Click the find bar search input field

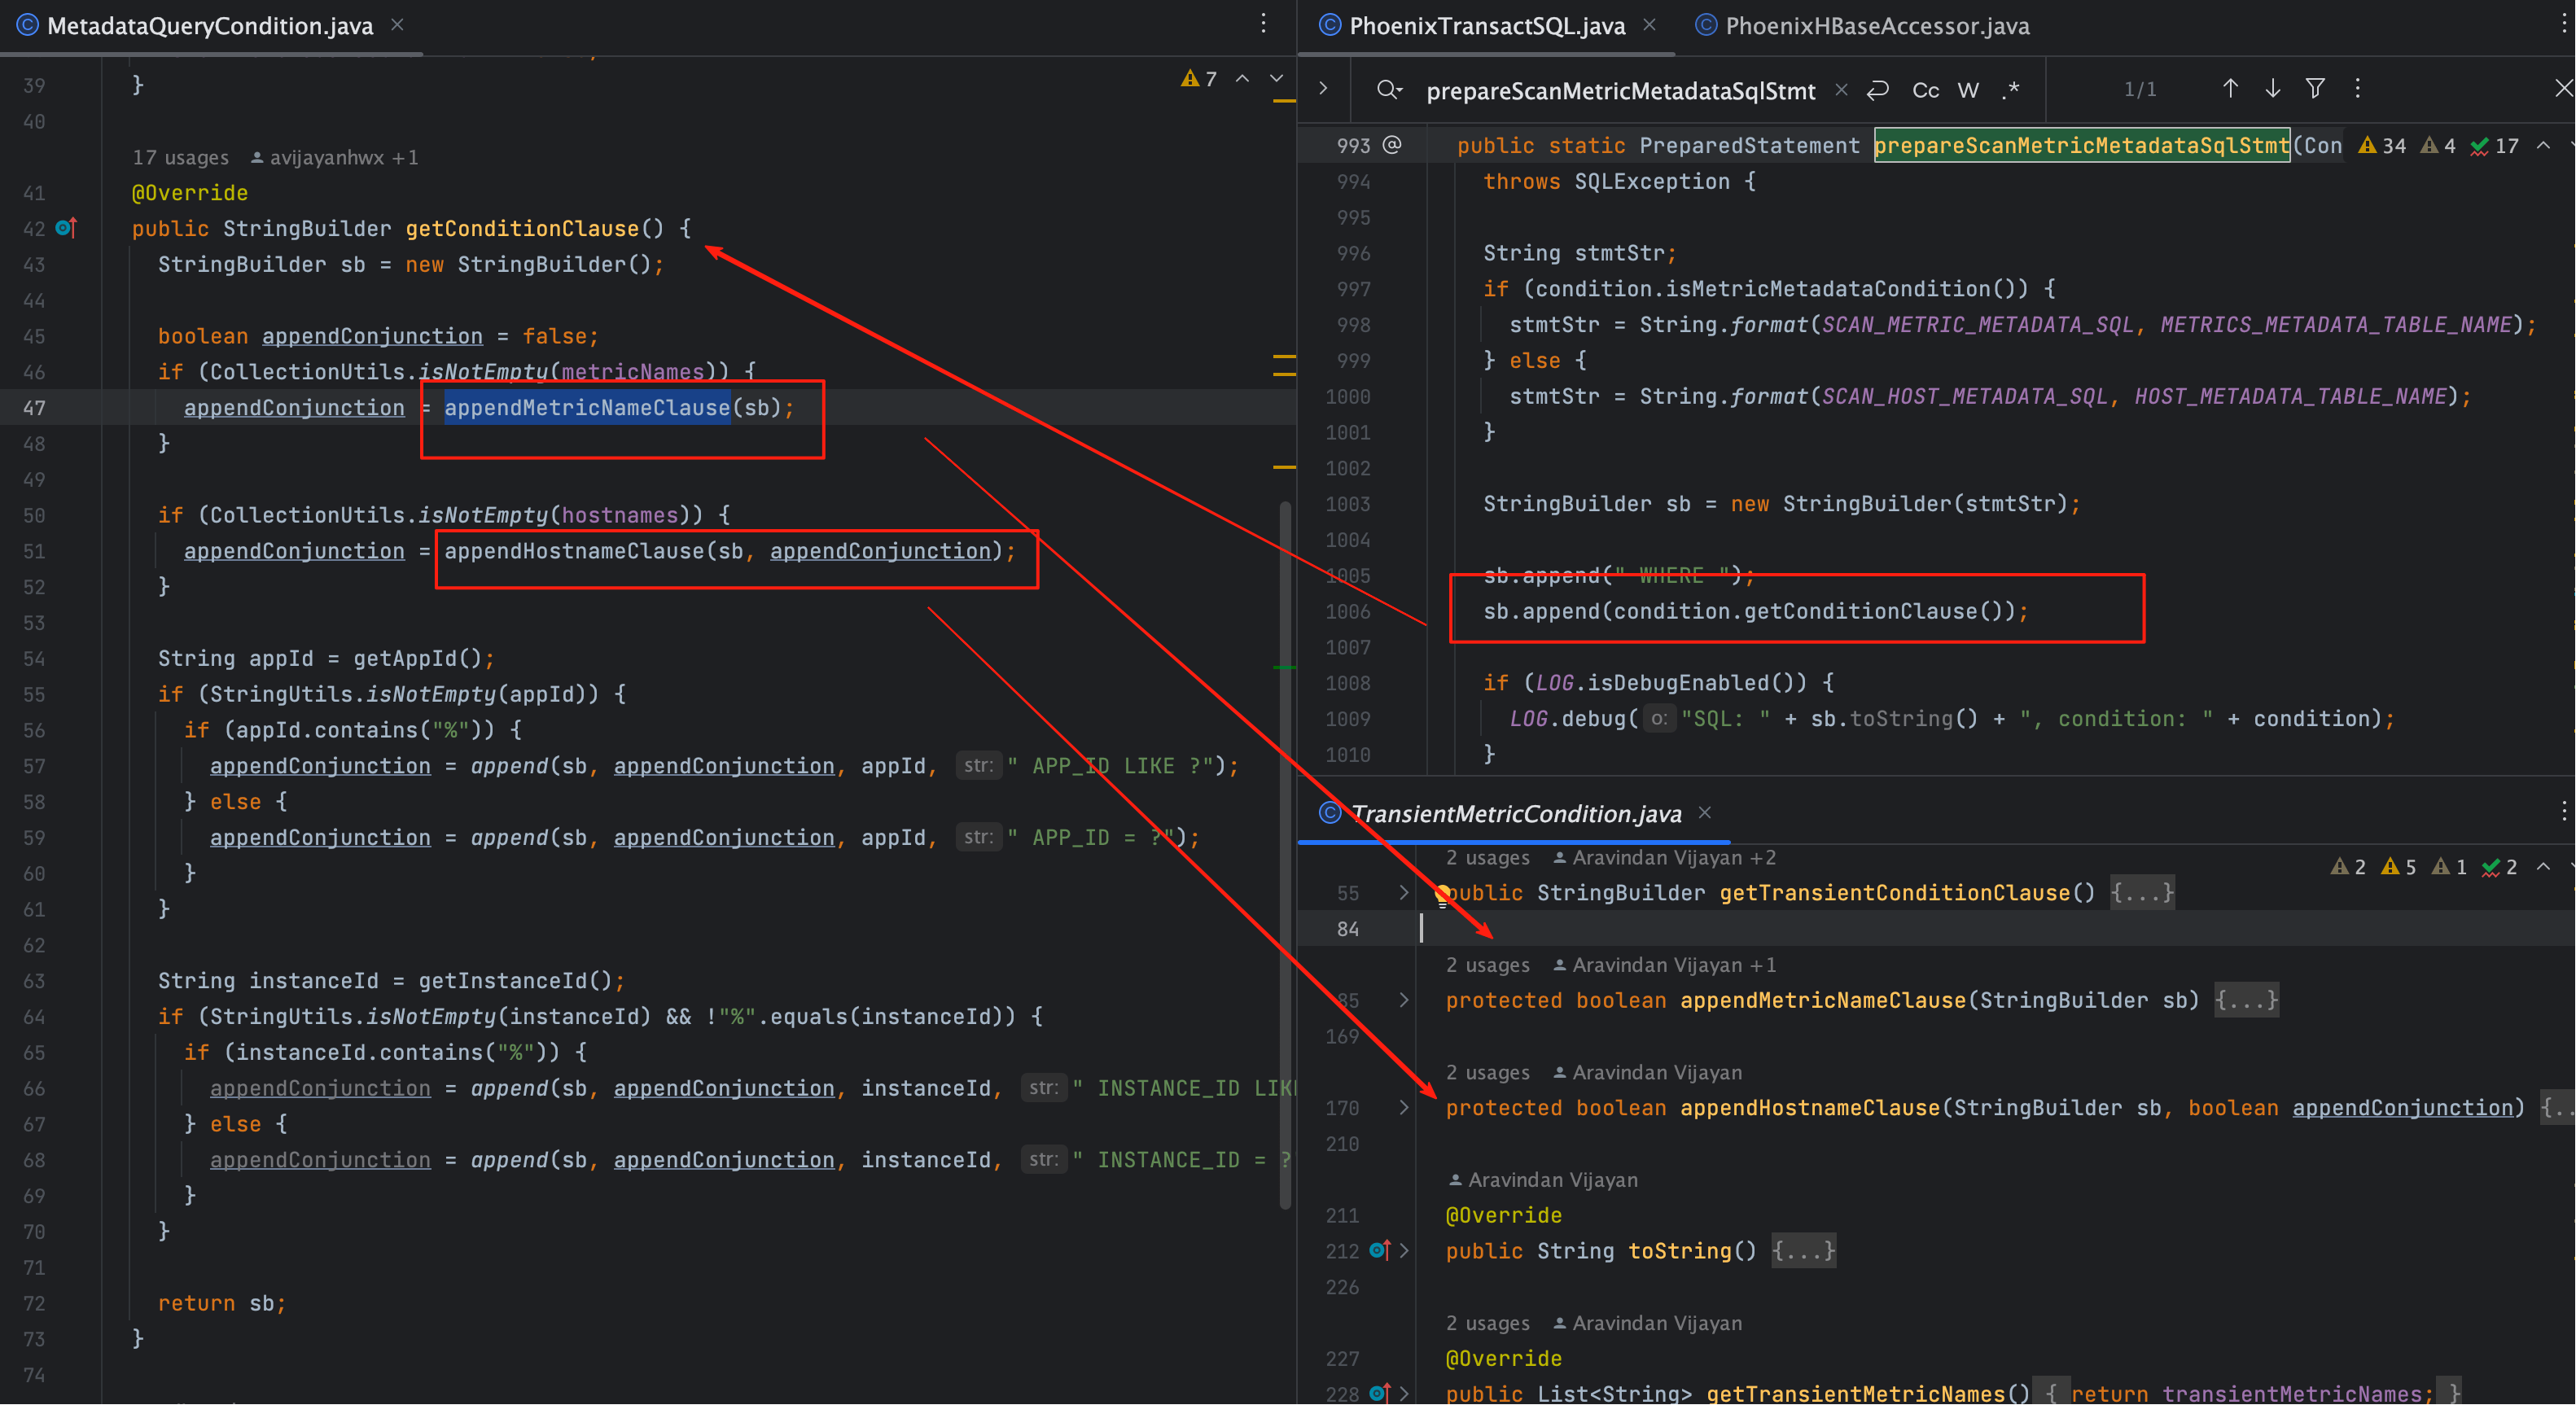(1620, 91)
